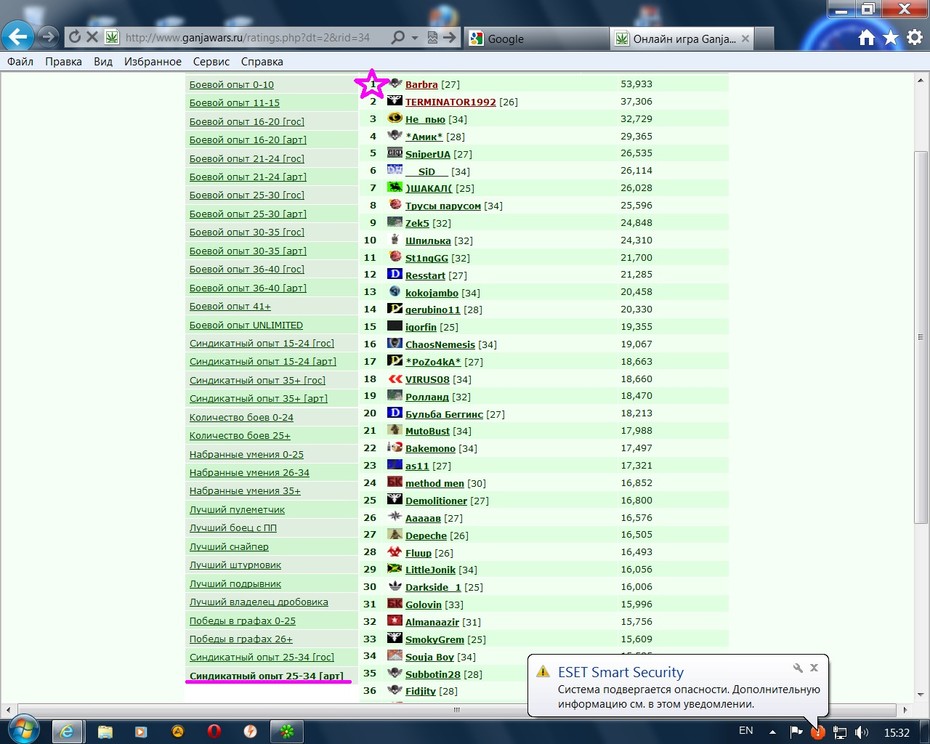The height and width of the screenshot is (744, 930).
Task: Click the search magnifier in the address bar
Action: pyautogui.click(x=398, y=37)
